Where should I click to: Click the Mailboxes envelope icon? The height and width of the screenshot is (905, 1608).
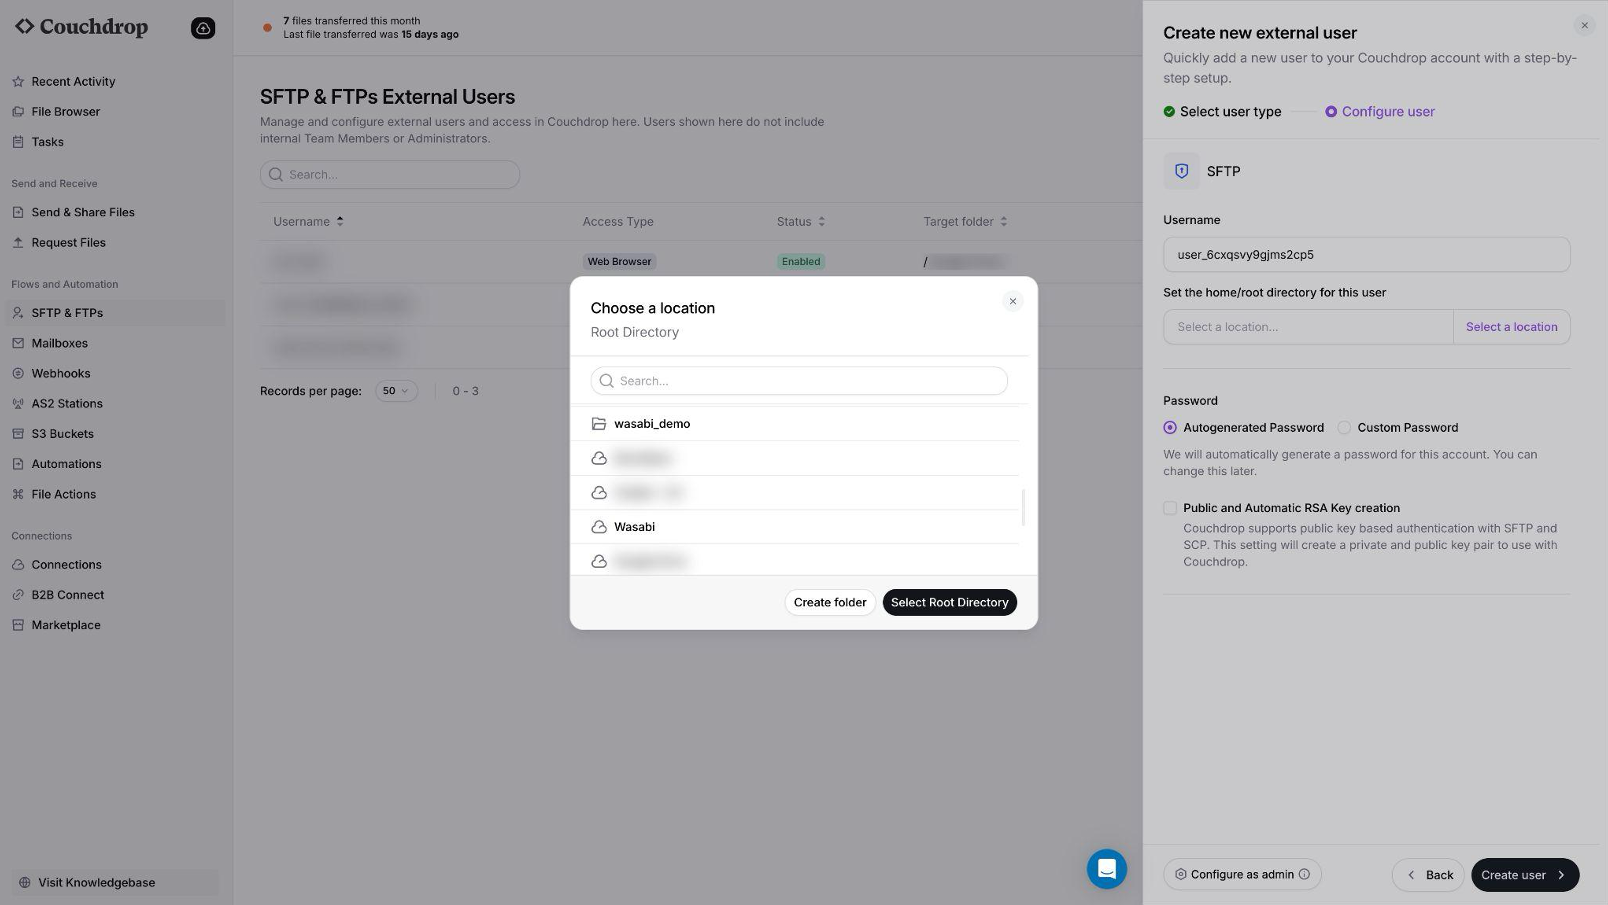pos(18,343)
